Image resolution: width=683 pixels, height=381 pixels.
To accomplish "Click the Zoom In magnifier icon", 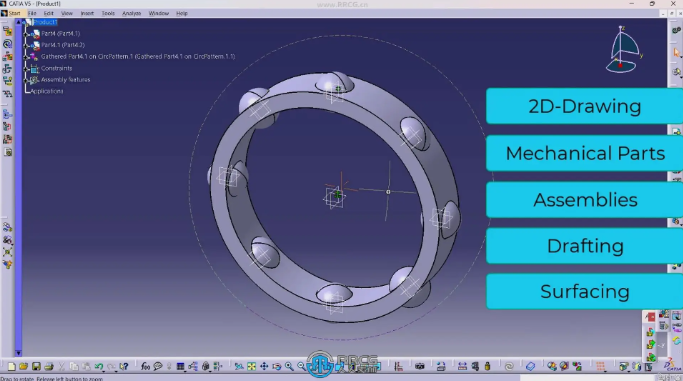I will 289,367.
